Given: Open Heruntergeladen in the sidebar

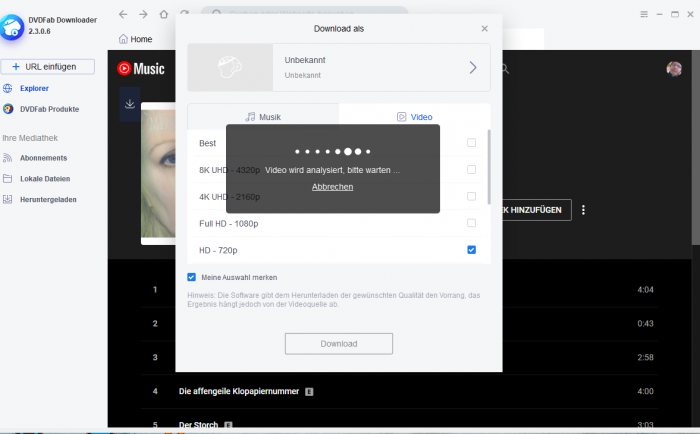Looking at the screenshot, I should pyautogui.click(x=48, y=199).
